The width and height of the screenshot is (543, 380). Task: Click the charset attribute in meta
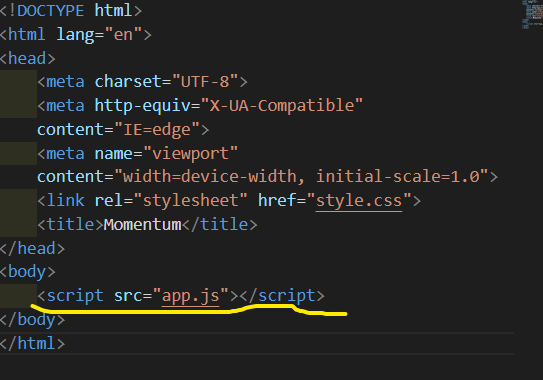pyautogui.click(x=128, y=82)
